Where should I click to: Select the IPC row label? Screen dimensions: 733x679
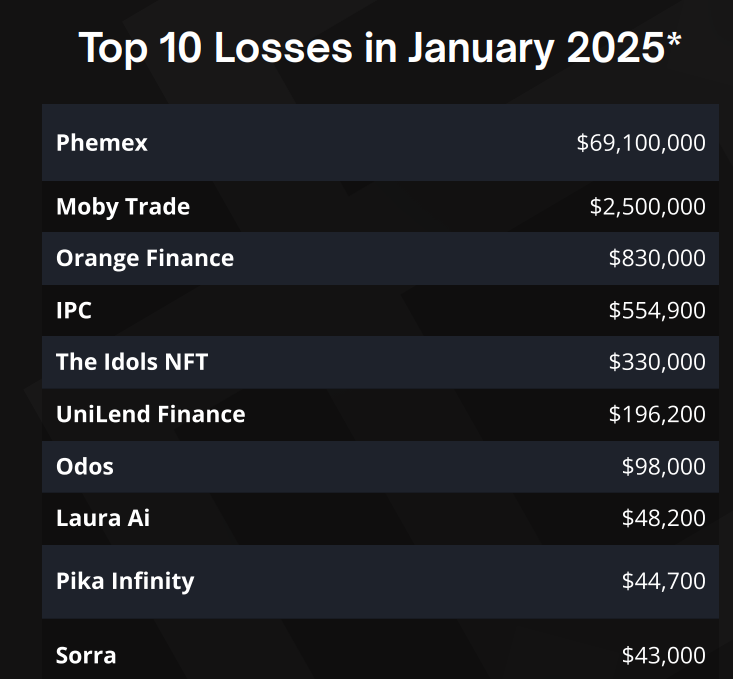point(74,310)
